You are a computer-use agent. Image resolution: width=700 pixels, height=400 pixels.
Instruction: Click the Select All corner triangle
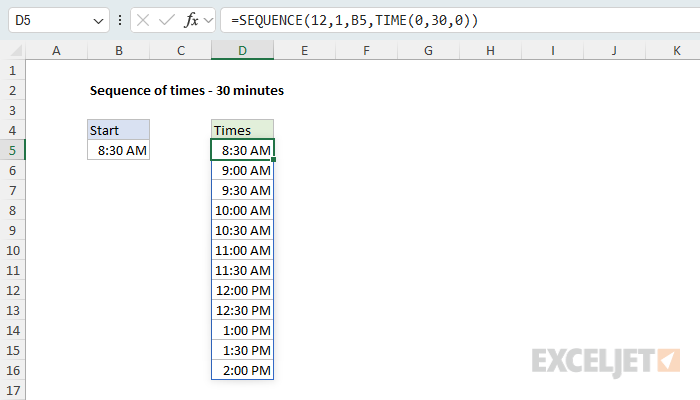[16, 50]
